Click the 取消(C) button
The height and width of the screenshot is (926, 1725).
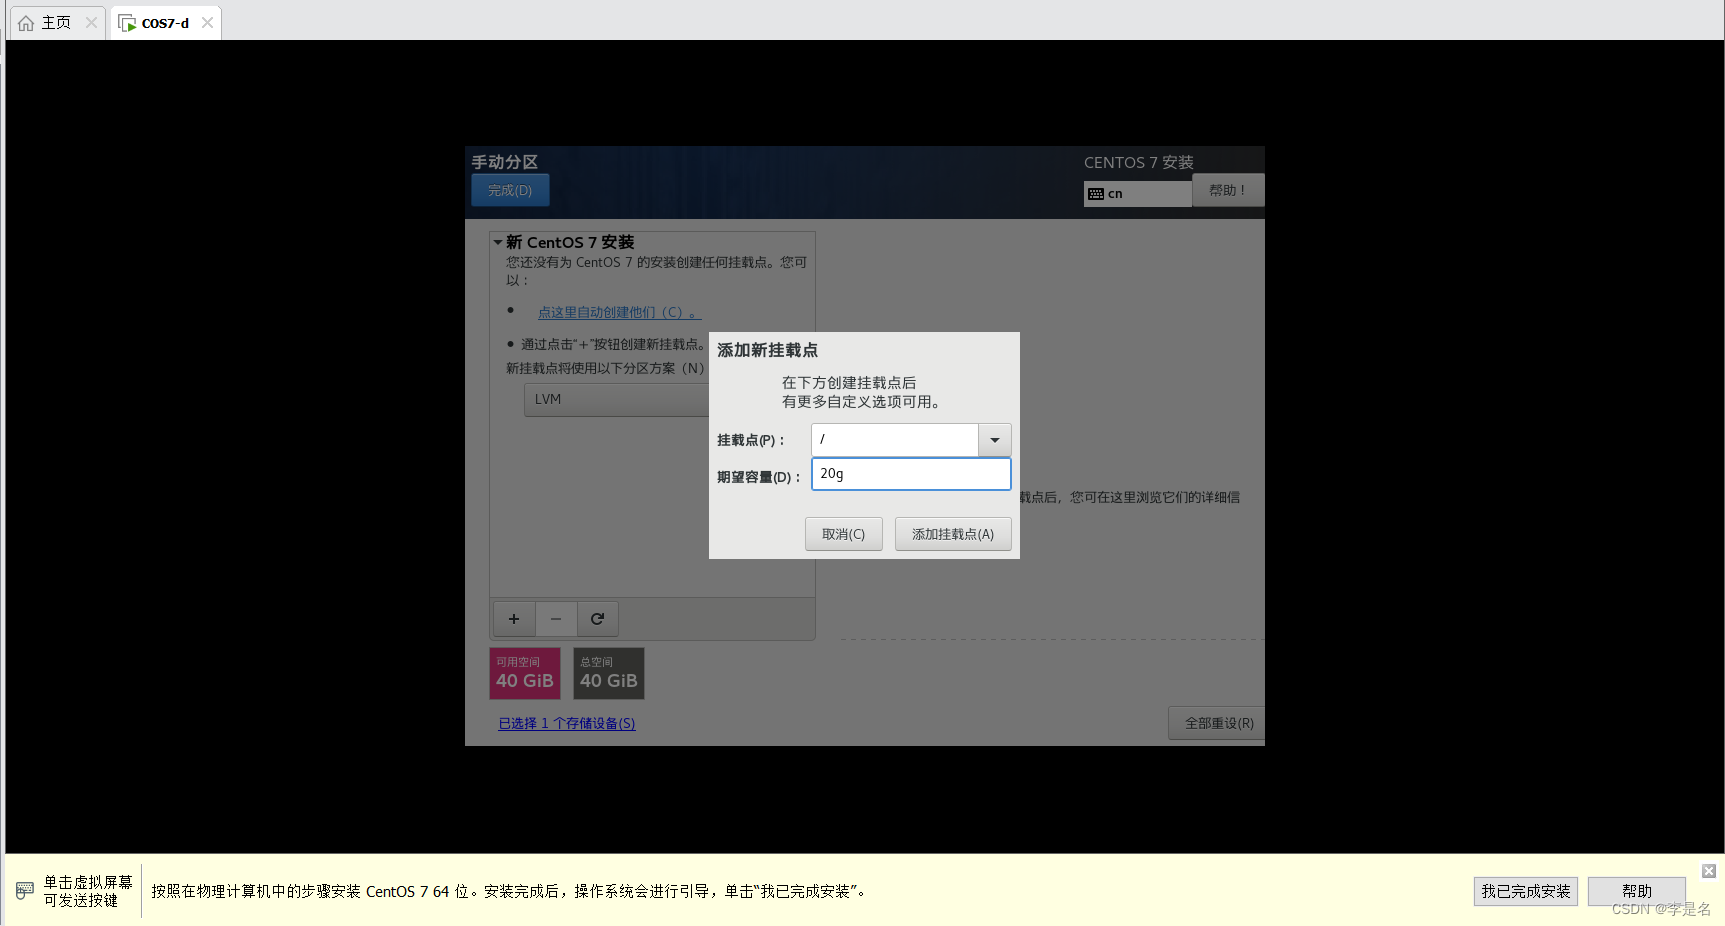tap(843, 534)
